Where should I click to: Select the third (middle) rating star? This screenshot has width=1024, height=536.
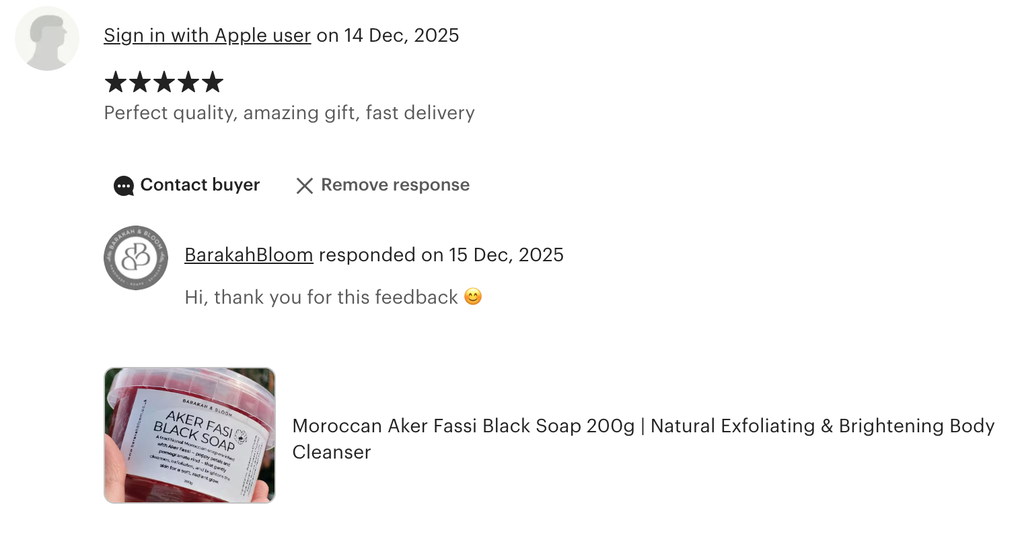point(164,82)
